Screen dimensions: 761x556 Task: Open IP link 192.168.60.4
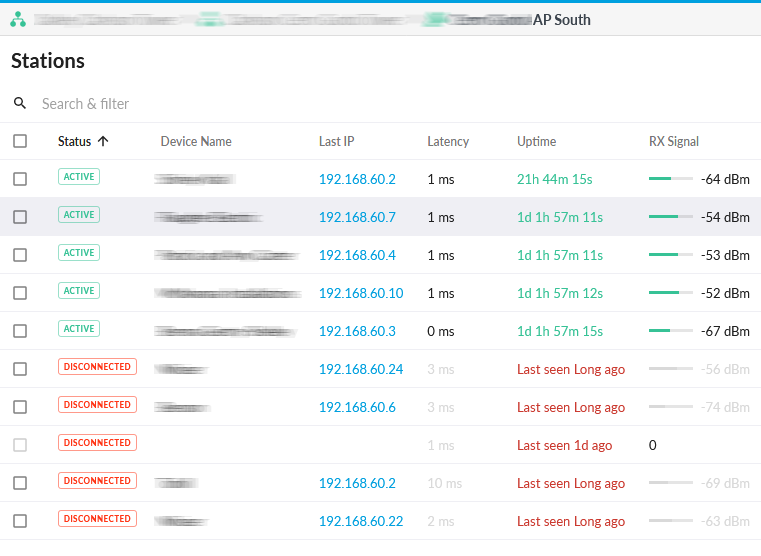click(x=357, y=255)
